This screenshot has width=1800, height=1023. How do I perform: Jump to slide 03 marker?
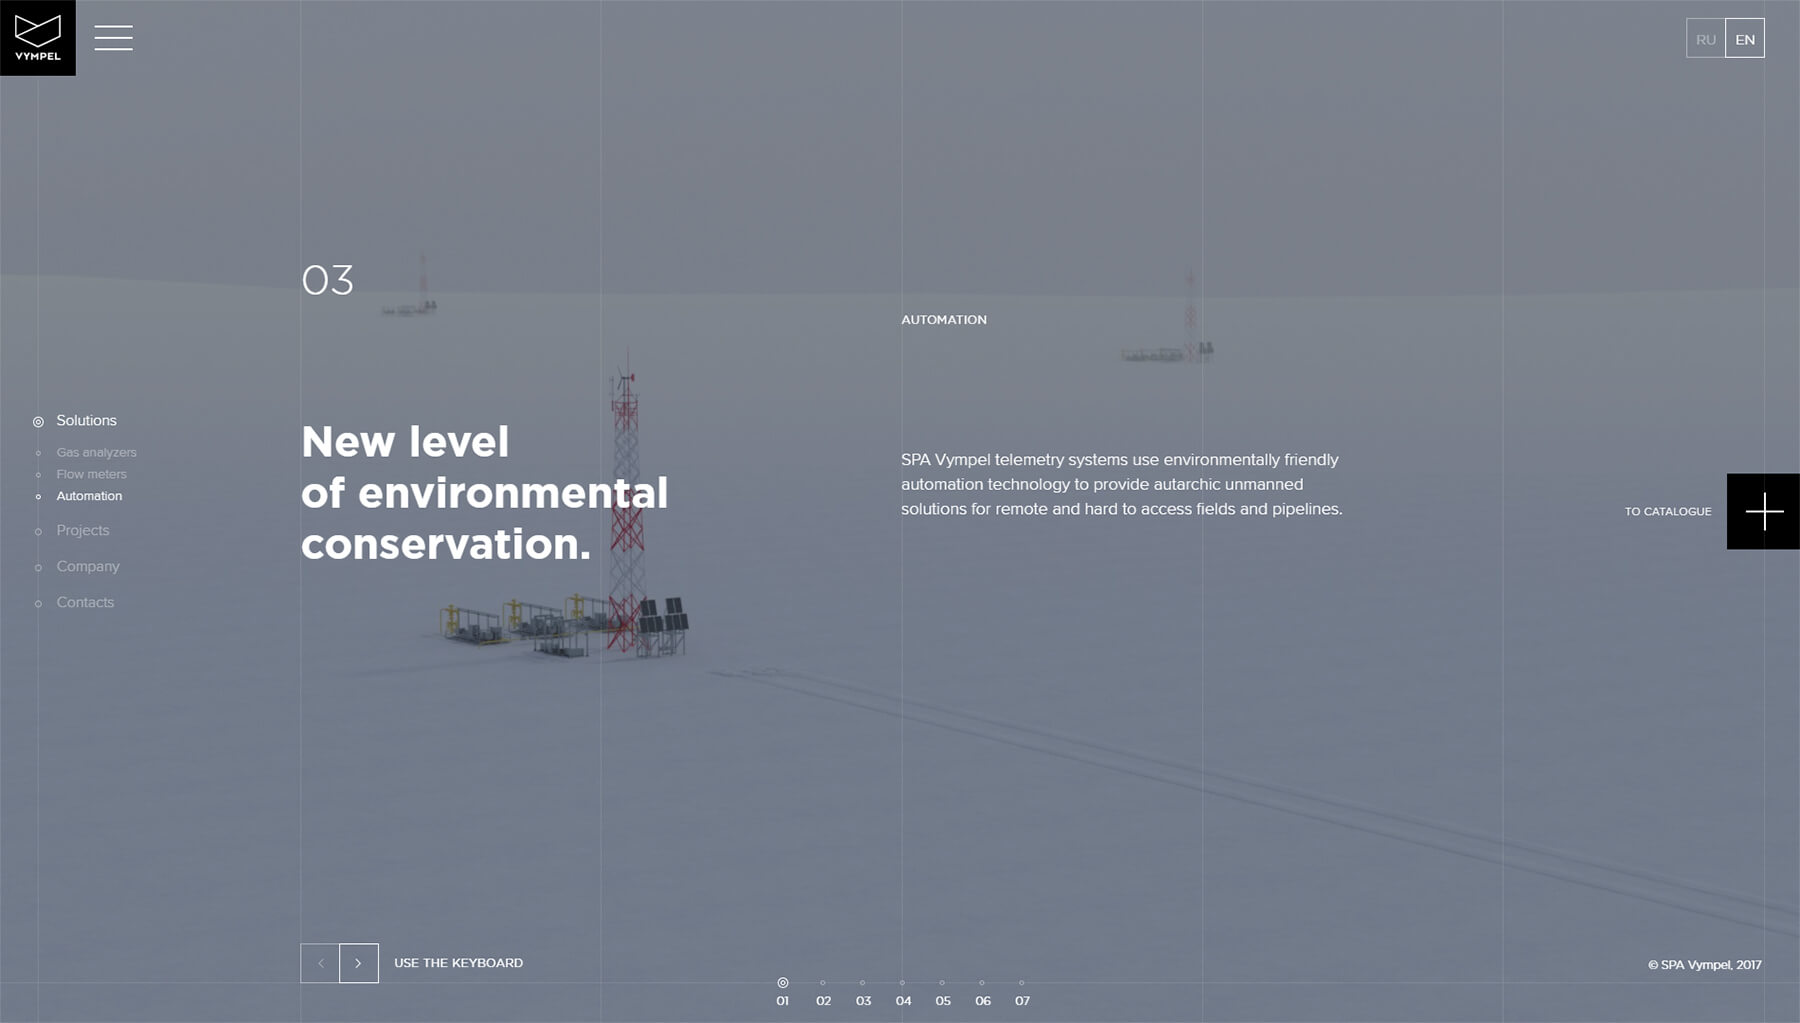coord(863,991)
